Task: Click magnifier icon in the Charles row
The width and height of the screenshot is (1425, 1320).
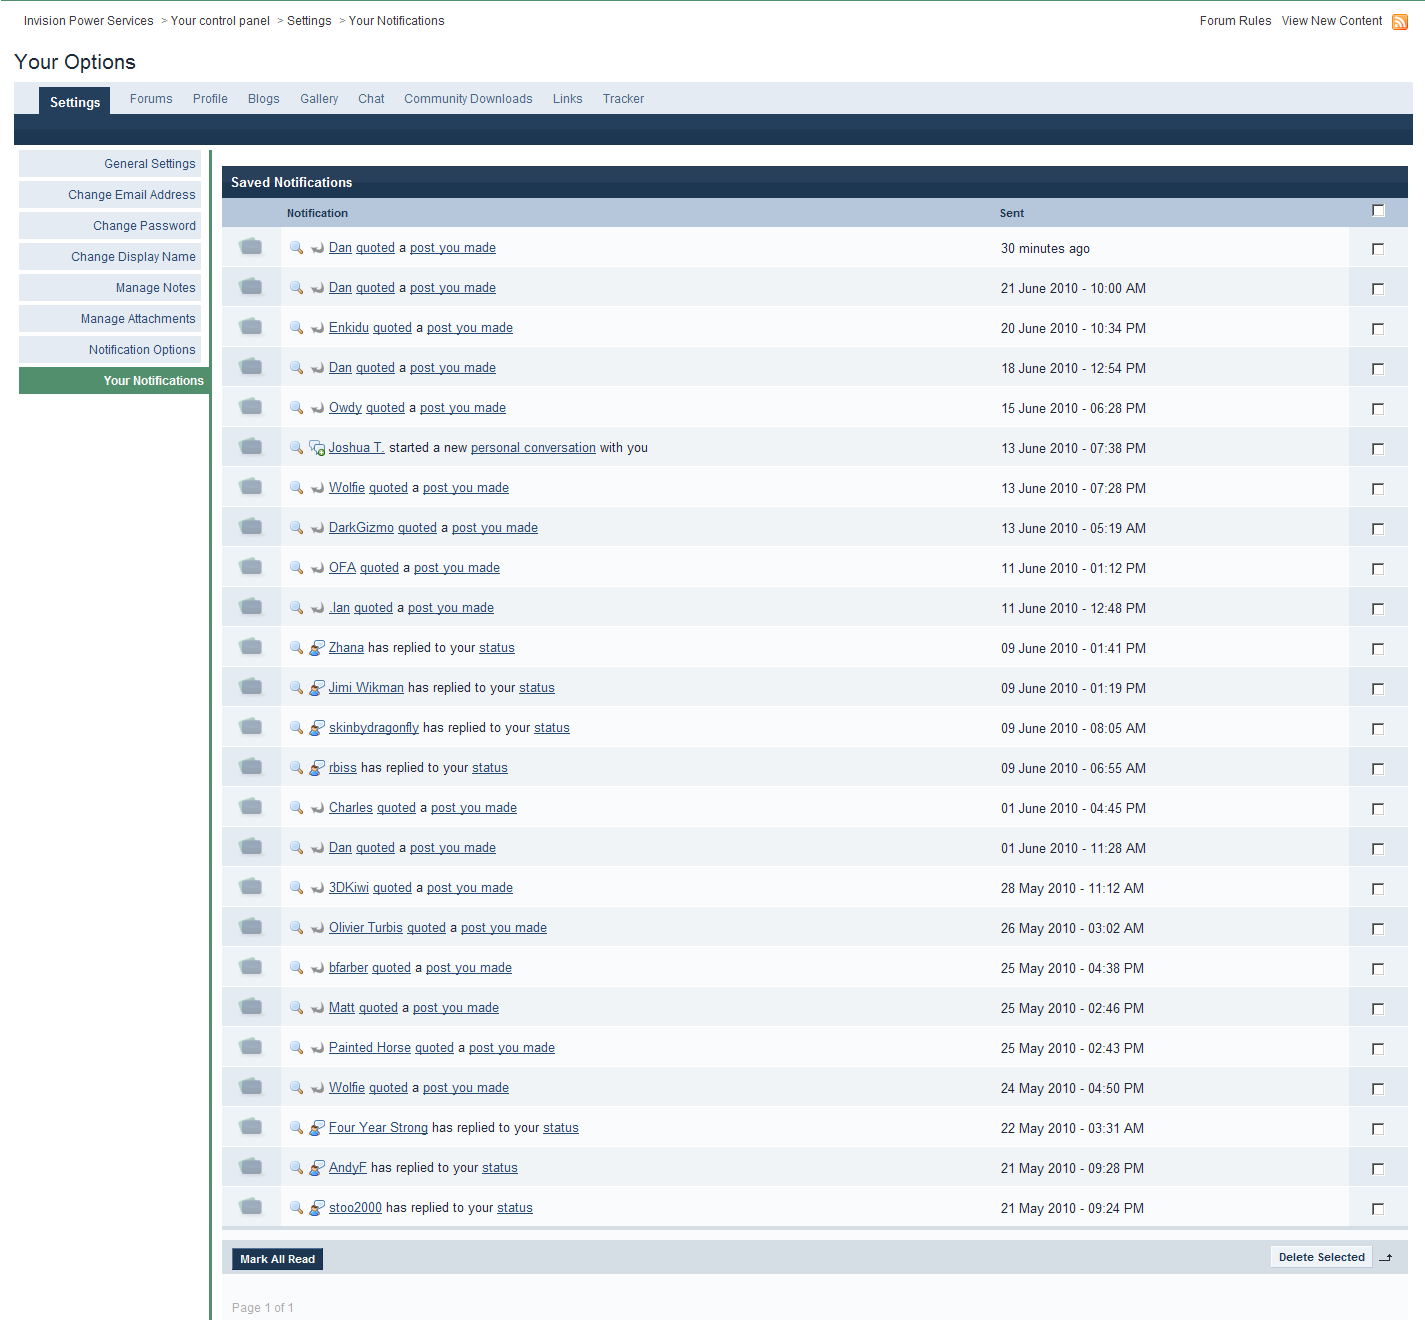Action: tap(296, 807)
